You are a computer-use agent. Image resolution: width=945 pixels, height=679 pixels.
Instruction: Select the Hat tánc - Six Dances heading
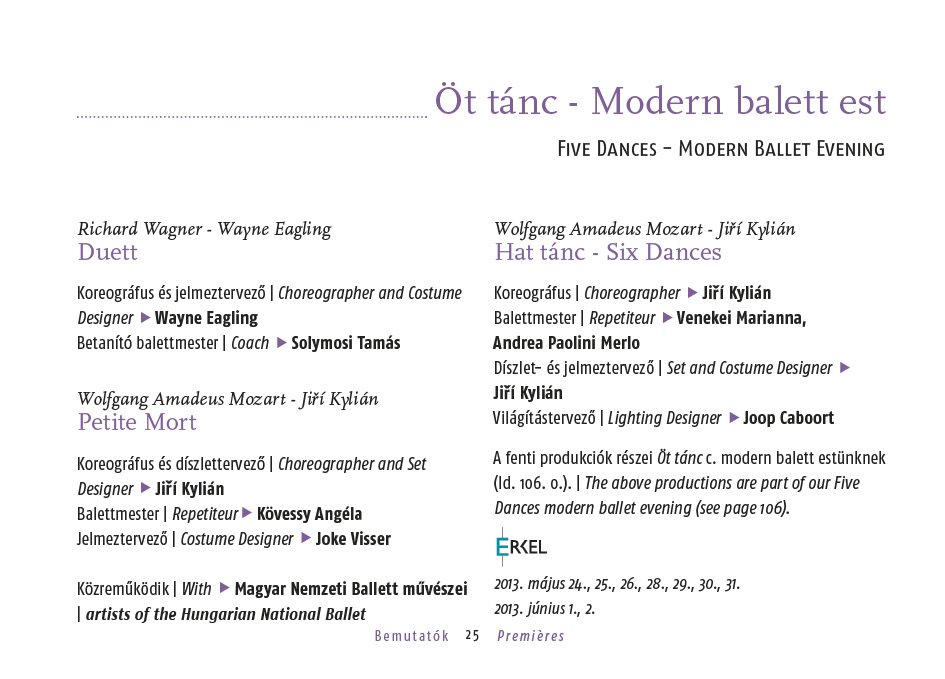[x=608, y=251]
